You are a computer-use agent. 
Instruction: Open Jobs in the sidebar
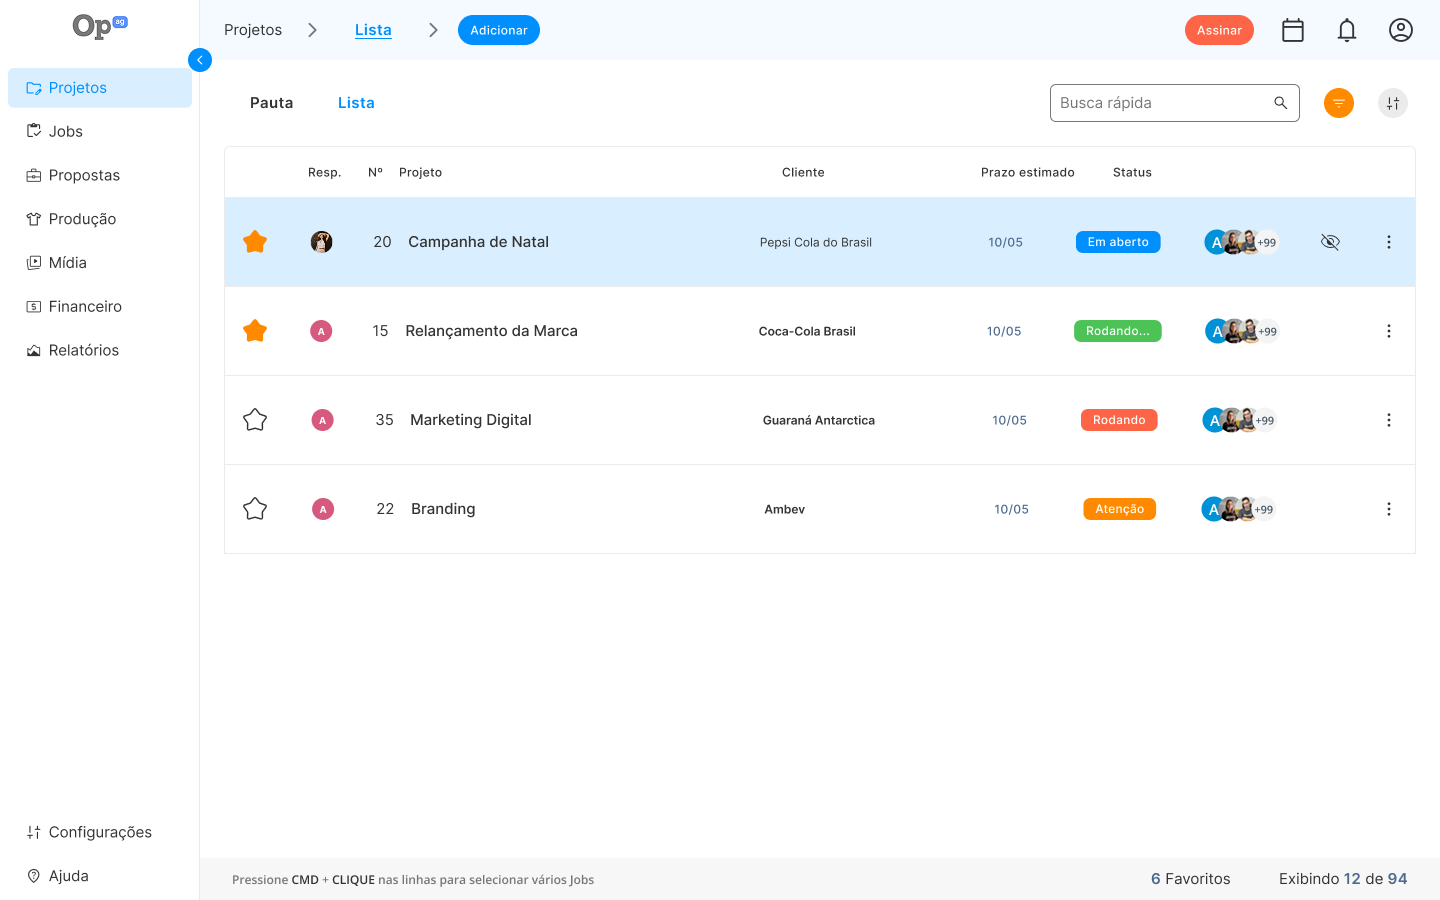pyautogui.click(x=66, y=131)
